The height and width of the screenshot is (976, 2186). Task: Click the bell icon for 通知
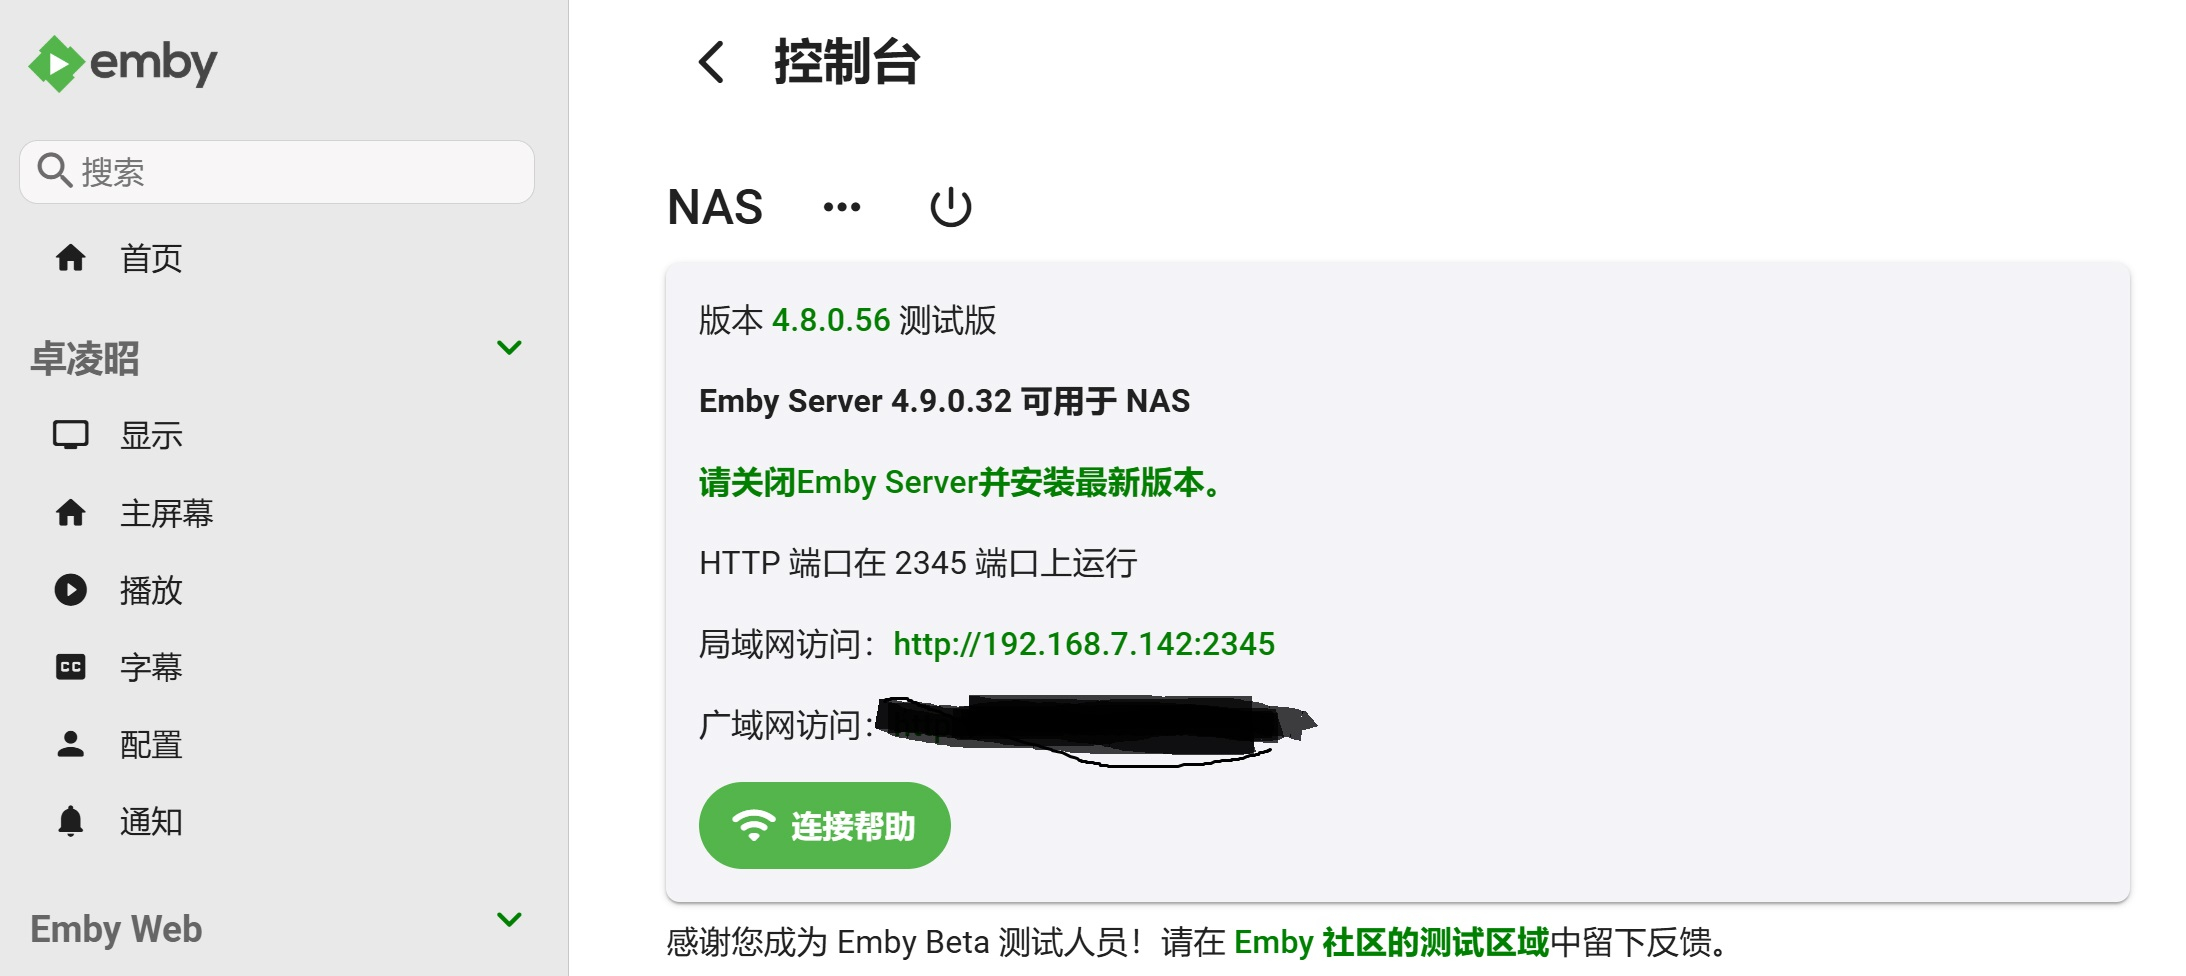tap(70, 821)
